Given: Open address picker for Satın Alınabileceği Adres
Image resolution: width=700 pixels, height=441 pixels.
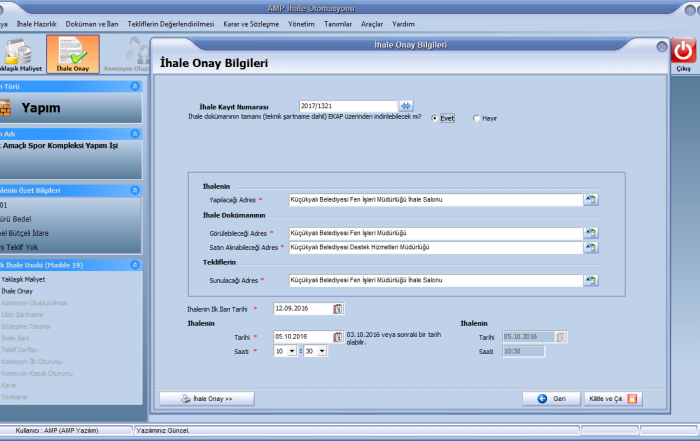Looking at the screenshot, I should tap(591, 247).
